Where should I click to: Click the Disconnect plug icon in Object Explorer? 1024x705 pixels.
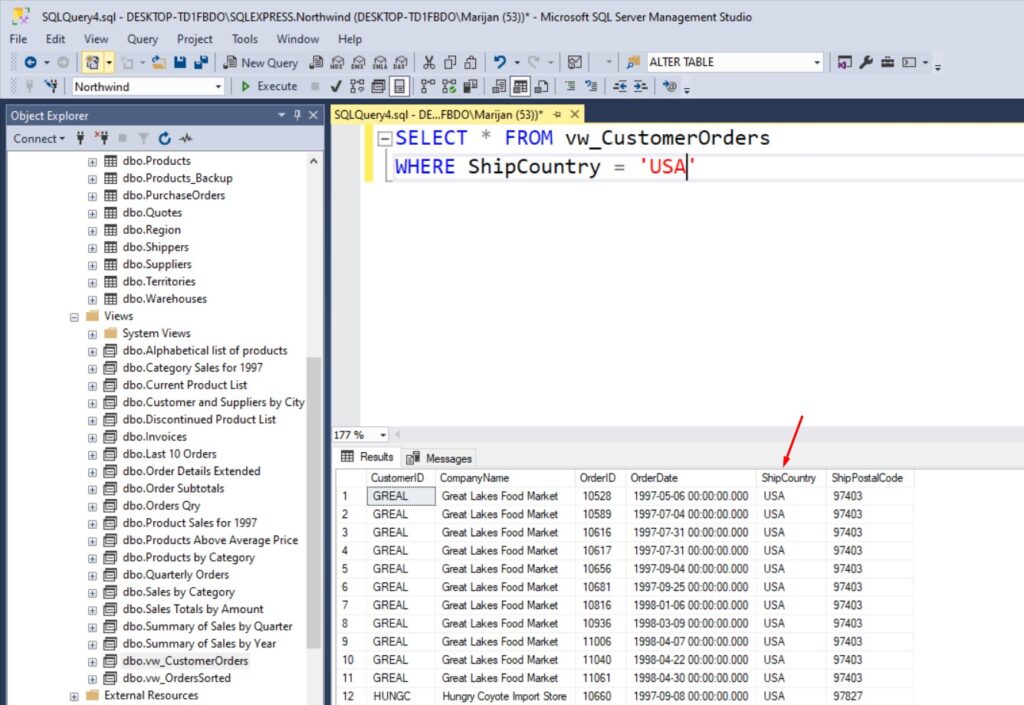(x=101, y=139)
